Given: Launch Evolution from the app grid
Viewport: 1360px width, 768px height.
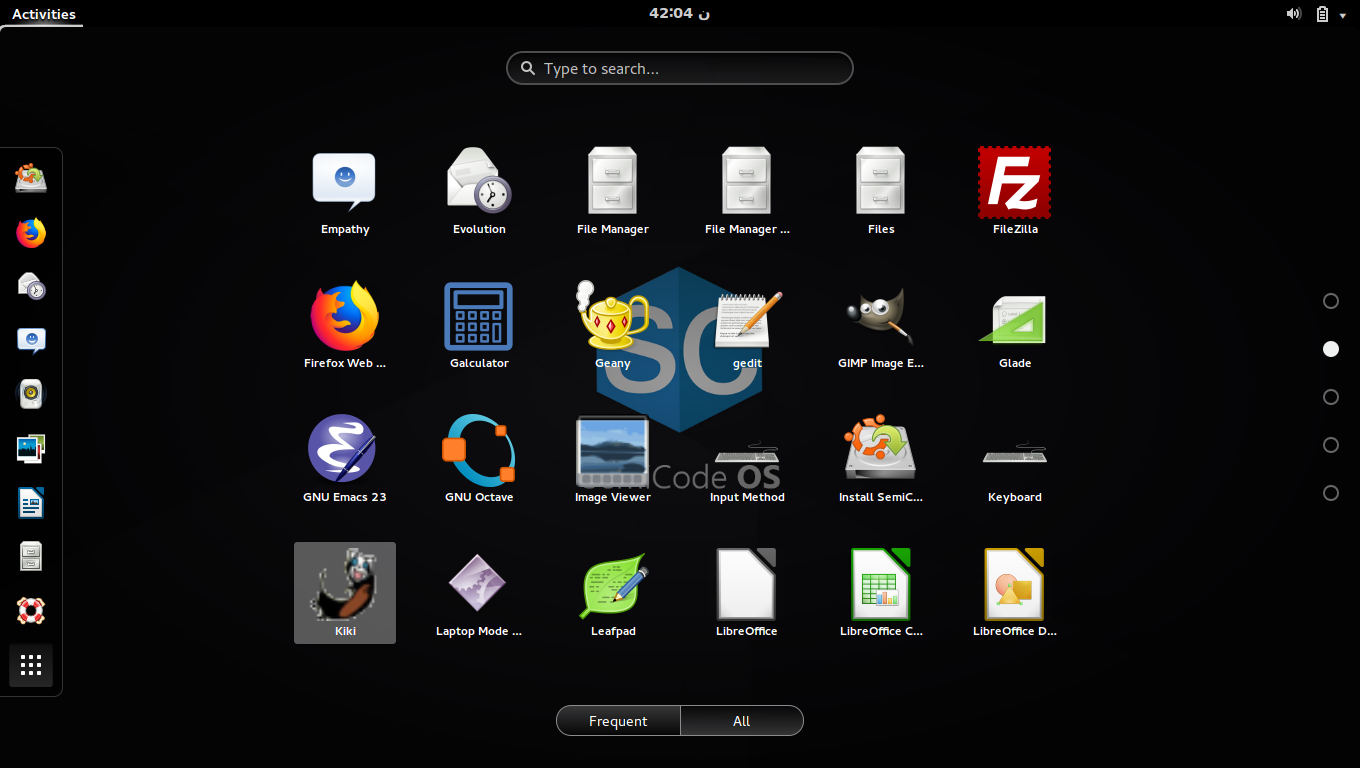Looking at the screenshot, I should [x=479, y=191].
